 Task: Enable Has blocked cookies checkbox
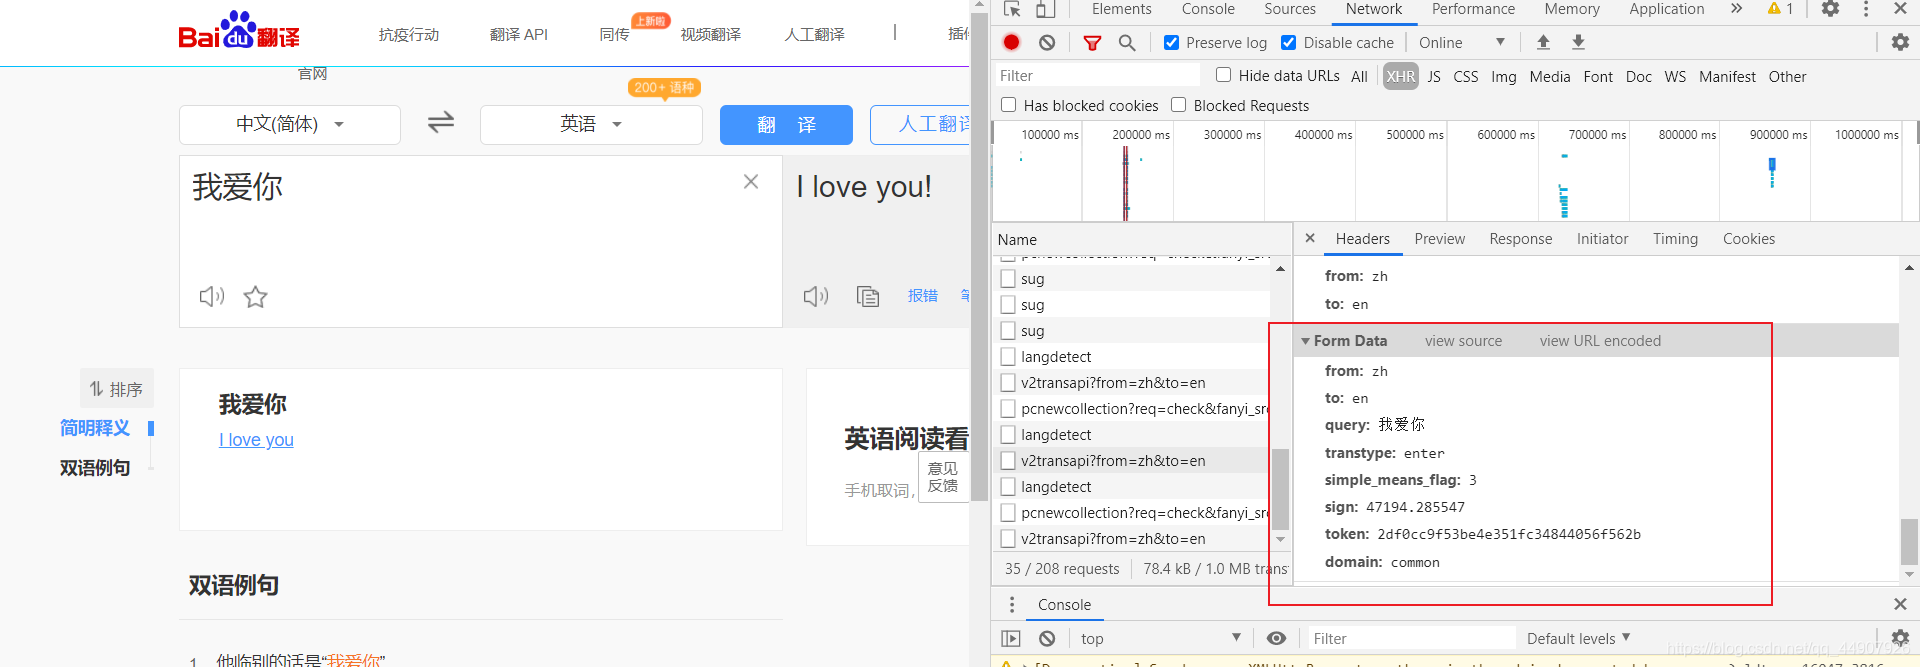click(x=1009, y=105)
